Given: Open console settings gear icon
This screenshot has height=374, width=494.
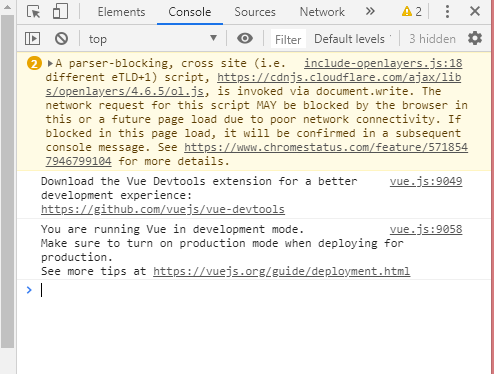Looking at the screenshot, I should click(x=475, y=38).
